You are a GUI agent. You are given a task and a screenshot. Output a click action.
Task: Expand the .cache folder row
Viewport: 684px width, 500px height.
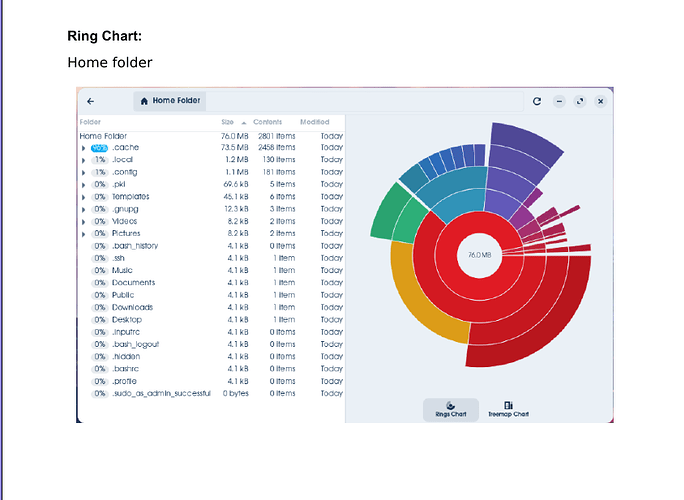click(x=83, y=148)
